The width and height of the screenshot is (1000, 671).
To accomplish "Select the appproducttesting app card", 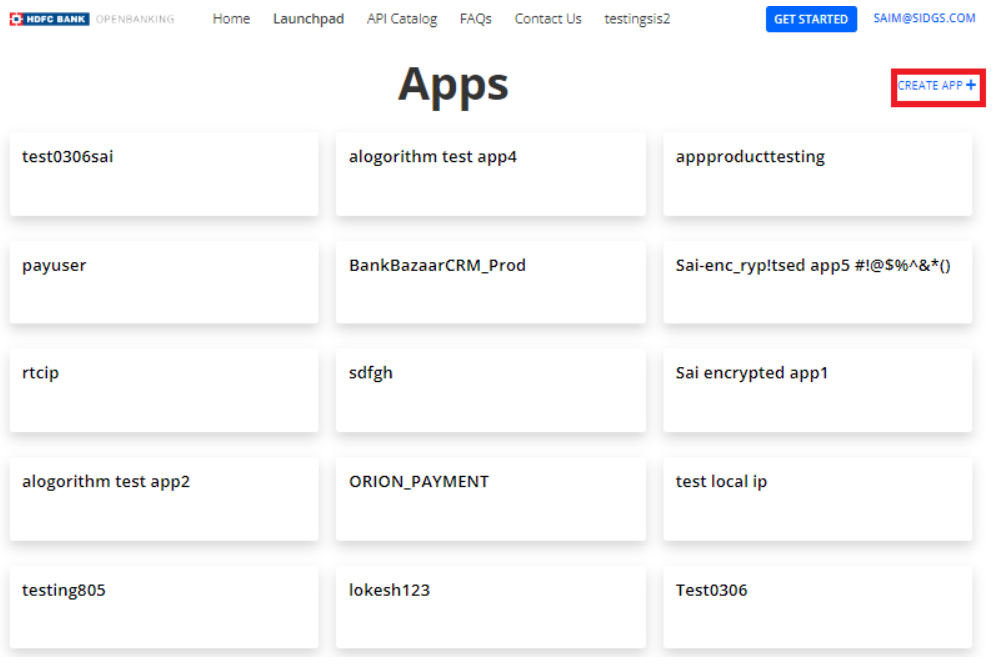I will coord(817,173).
